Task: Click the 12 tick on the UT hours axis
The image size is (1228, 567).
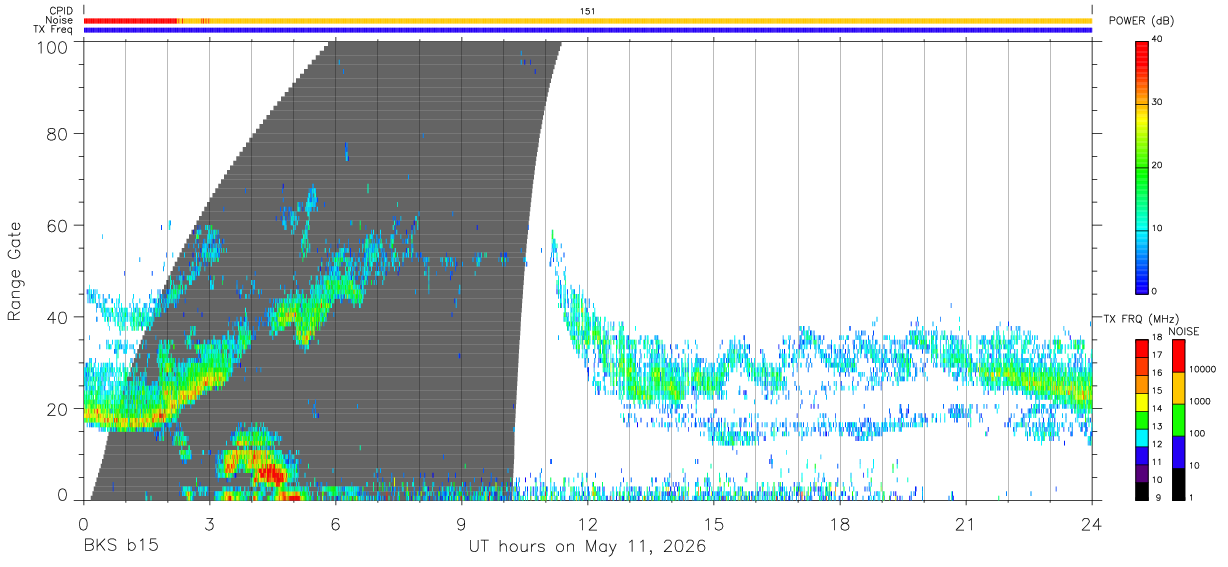Action: [x=587, y=524]
